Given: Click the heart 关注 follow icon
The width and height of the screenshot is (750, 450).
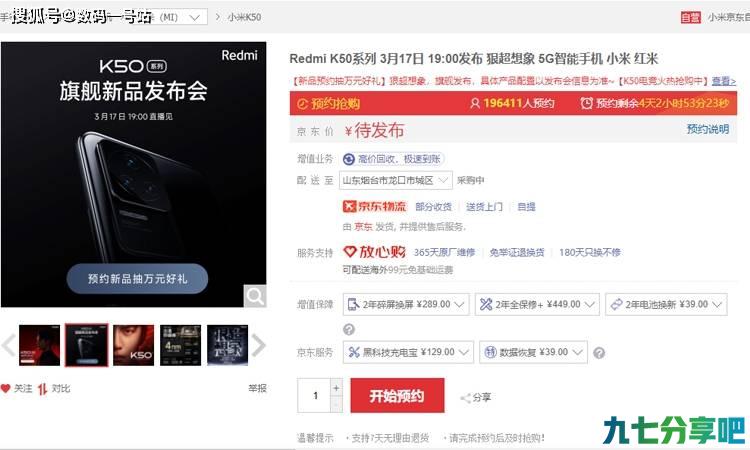Looking at the screenshot, I should 6,388.
